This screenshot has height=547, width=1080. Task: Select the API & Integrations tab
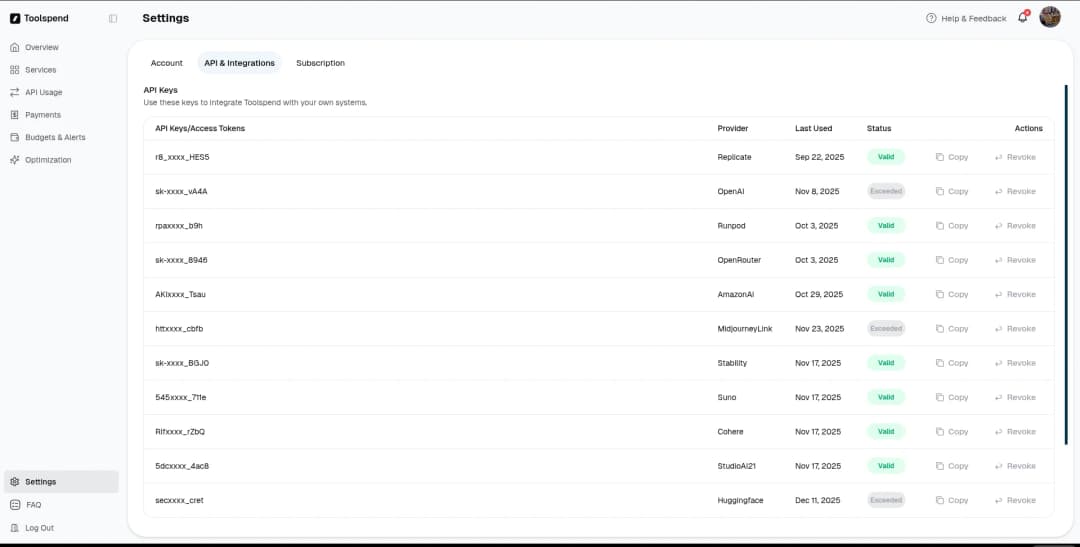[239, 63]
